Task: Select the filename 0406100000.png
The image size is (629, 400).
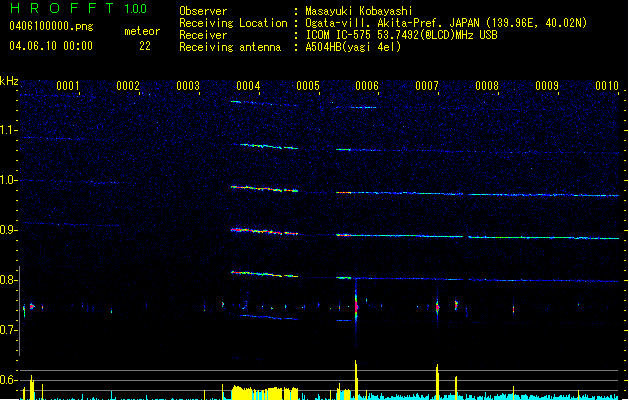Action: [51, 26]
